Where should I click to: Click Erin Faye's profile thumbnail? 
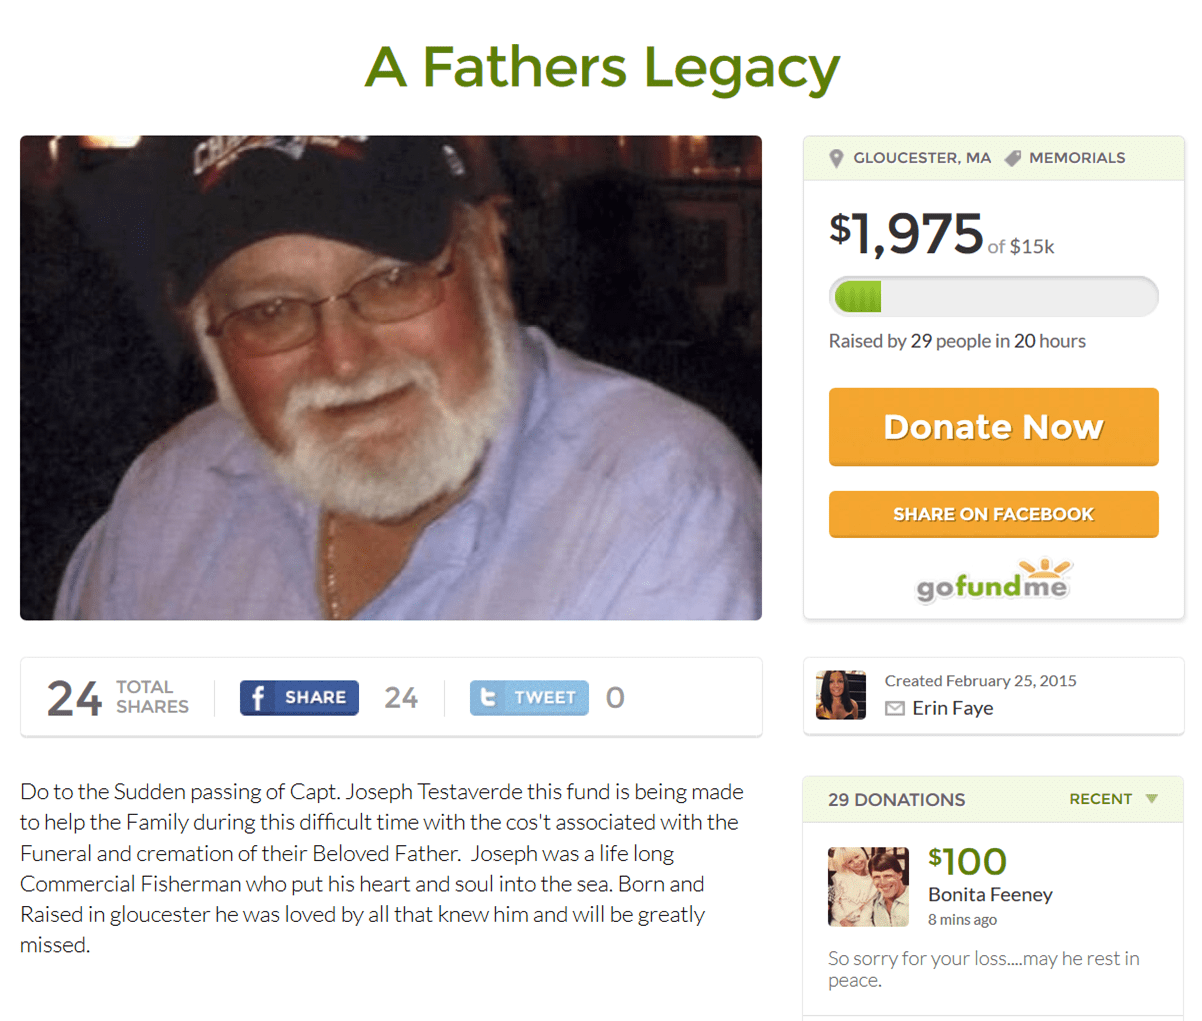pos(841,695)
